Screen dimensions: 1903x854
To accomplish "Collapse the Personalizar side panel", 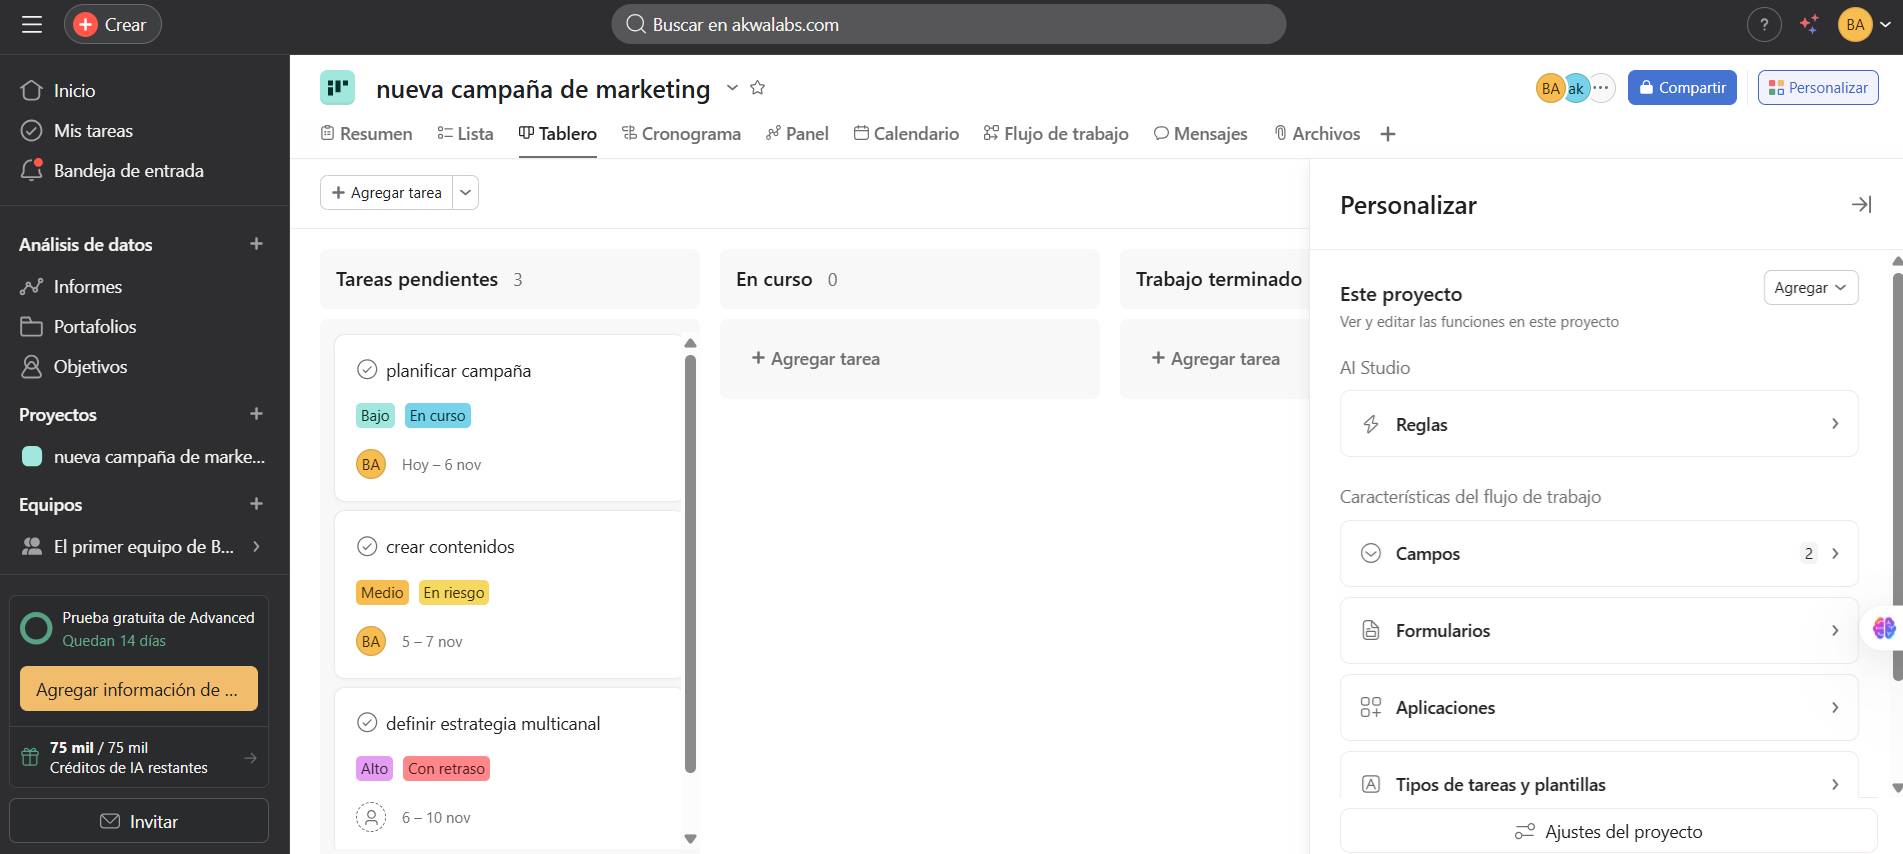I will point(1861,204).
